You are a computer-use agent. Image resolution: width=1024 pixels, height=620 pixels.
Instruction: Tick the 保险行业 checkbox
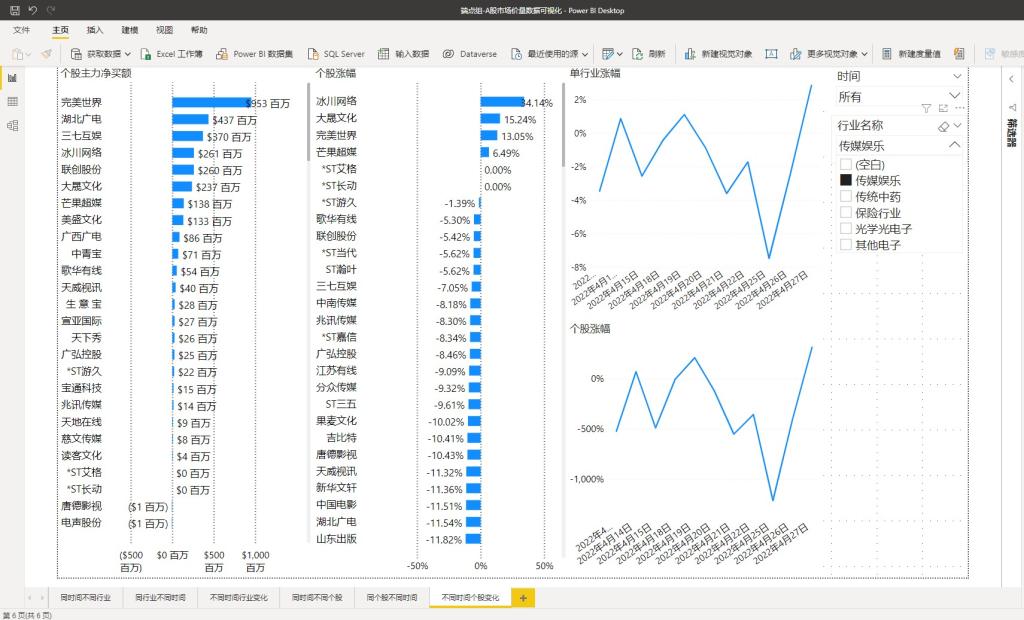(846, 213)
